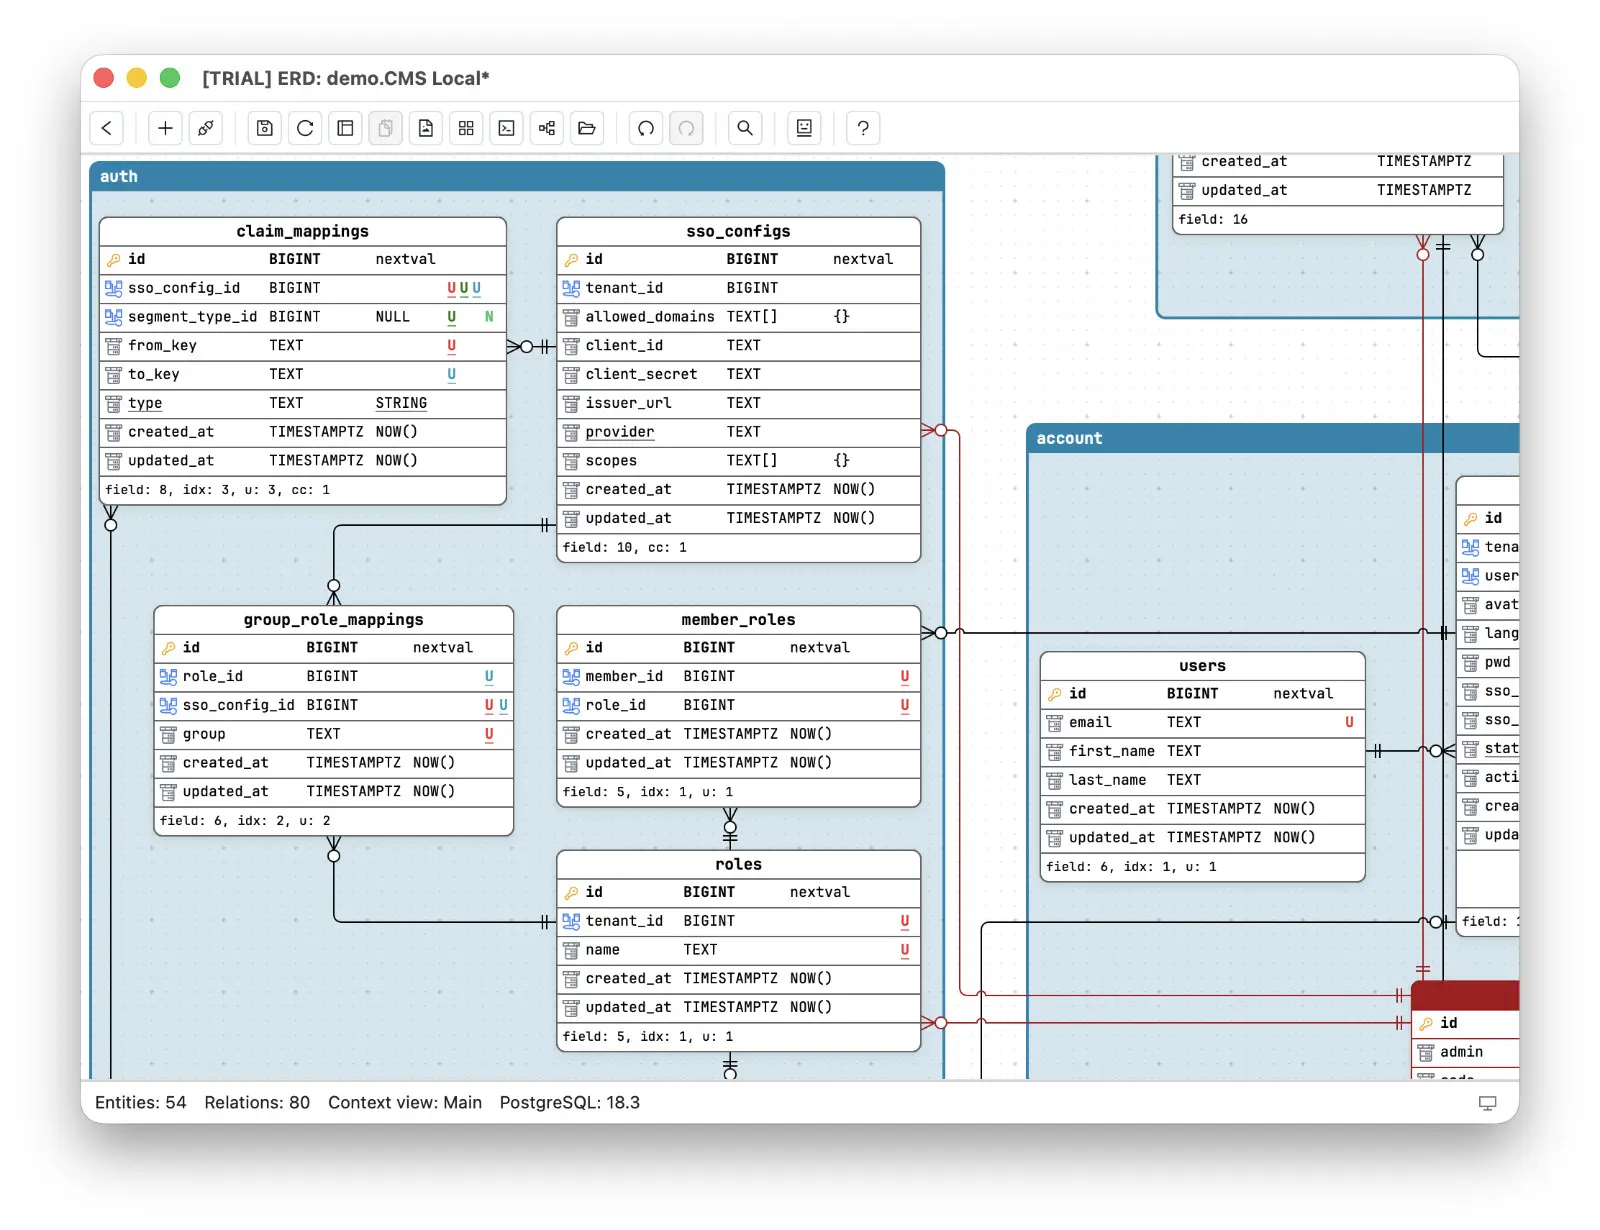Toggle the layout panel icon

[x=345, y=128]
